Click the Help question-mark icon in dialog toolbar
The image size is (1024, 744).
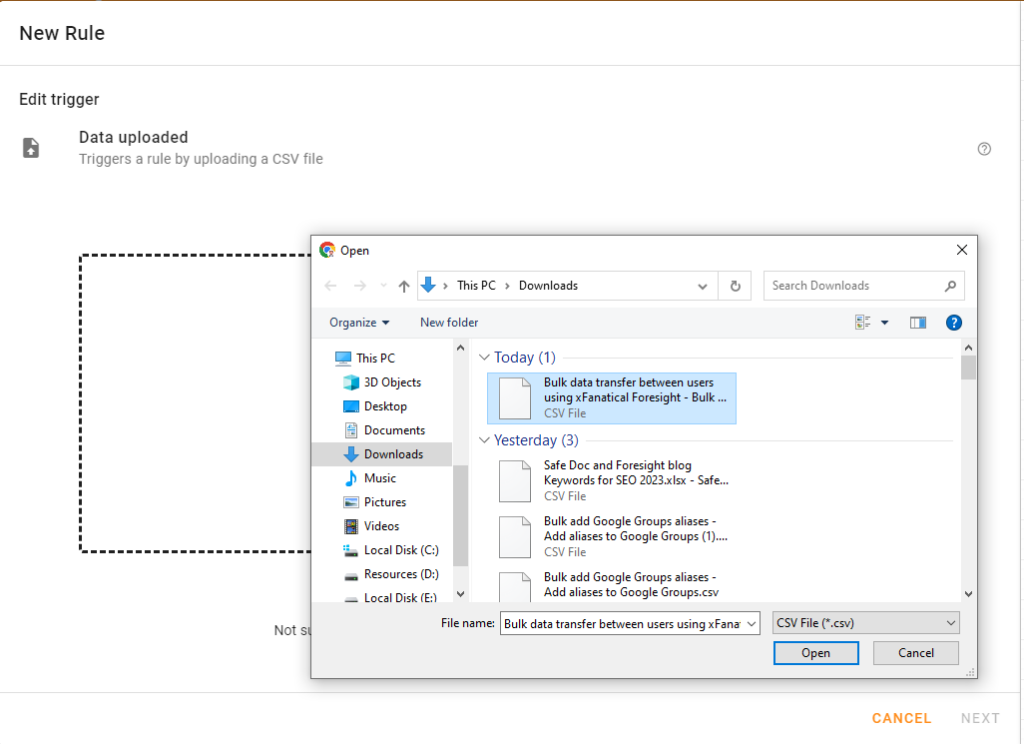pyautogui.click(x=953, y=322)
